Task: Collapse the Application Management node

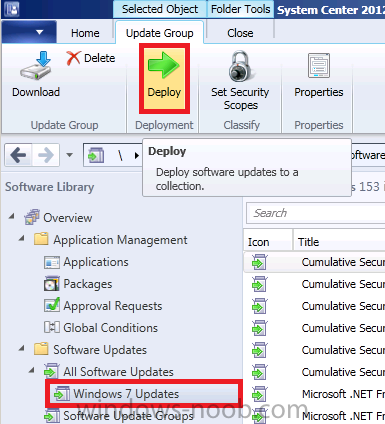Action: point(22,238)
